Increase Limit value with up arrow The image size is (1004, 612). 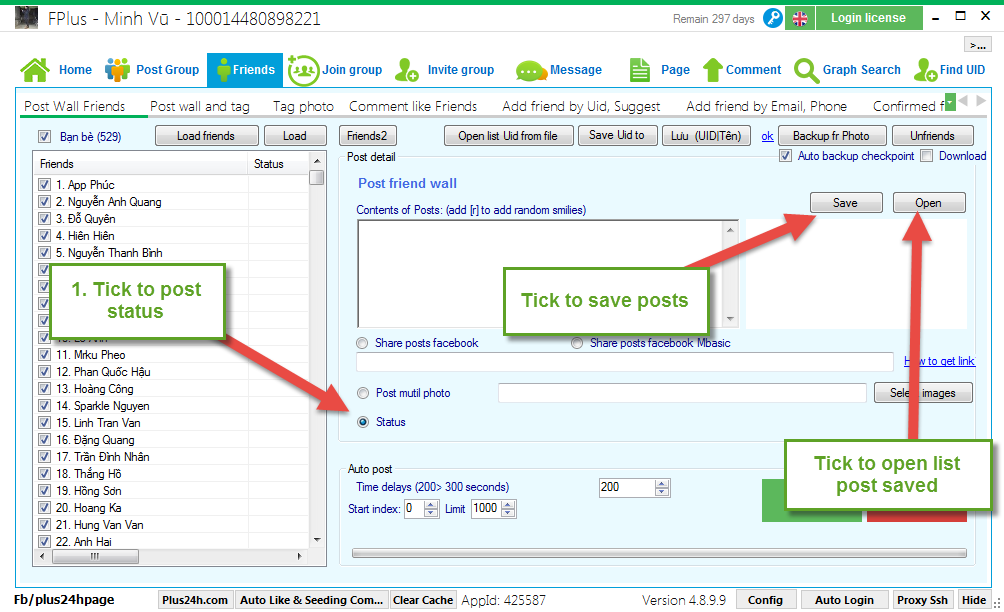508,504
